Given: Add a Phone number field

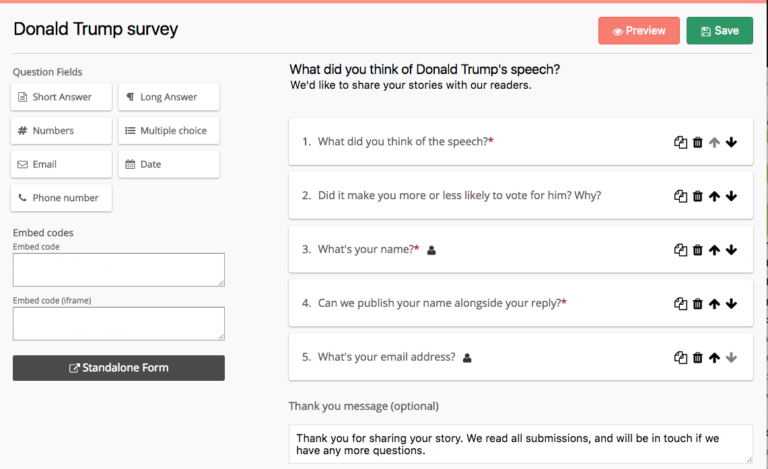Looking at the screenshot, I should point(61,198).
